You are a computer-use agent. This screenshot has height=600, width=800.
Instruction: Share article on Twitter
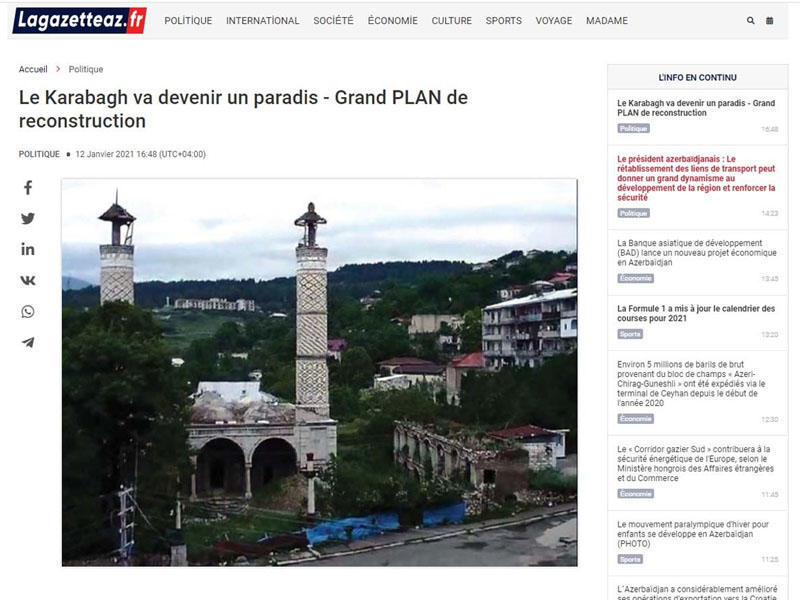click(28, 218)
